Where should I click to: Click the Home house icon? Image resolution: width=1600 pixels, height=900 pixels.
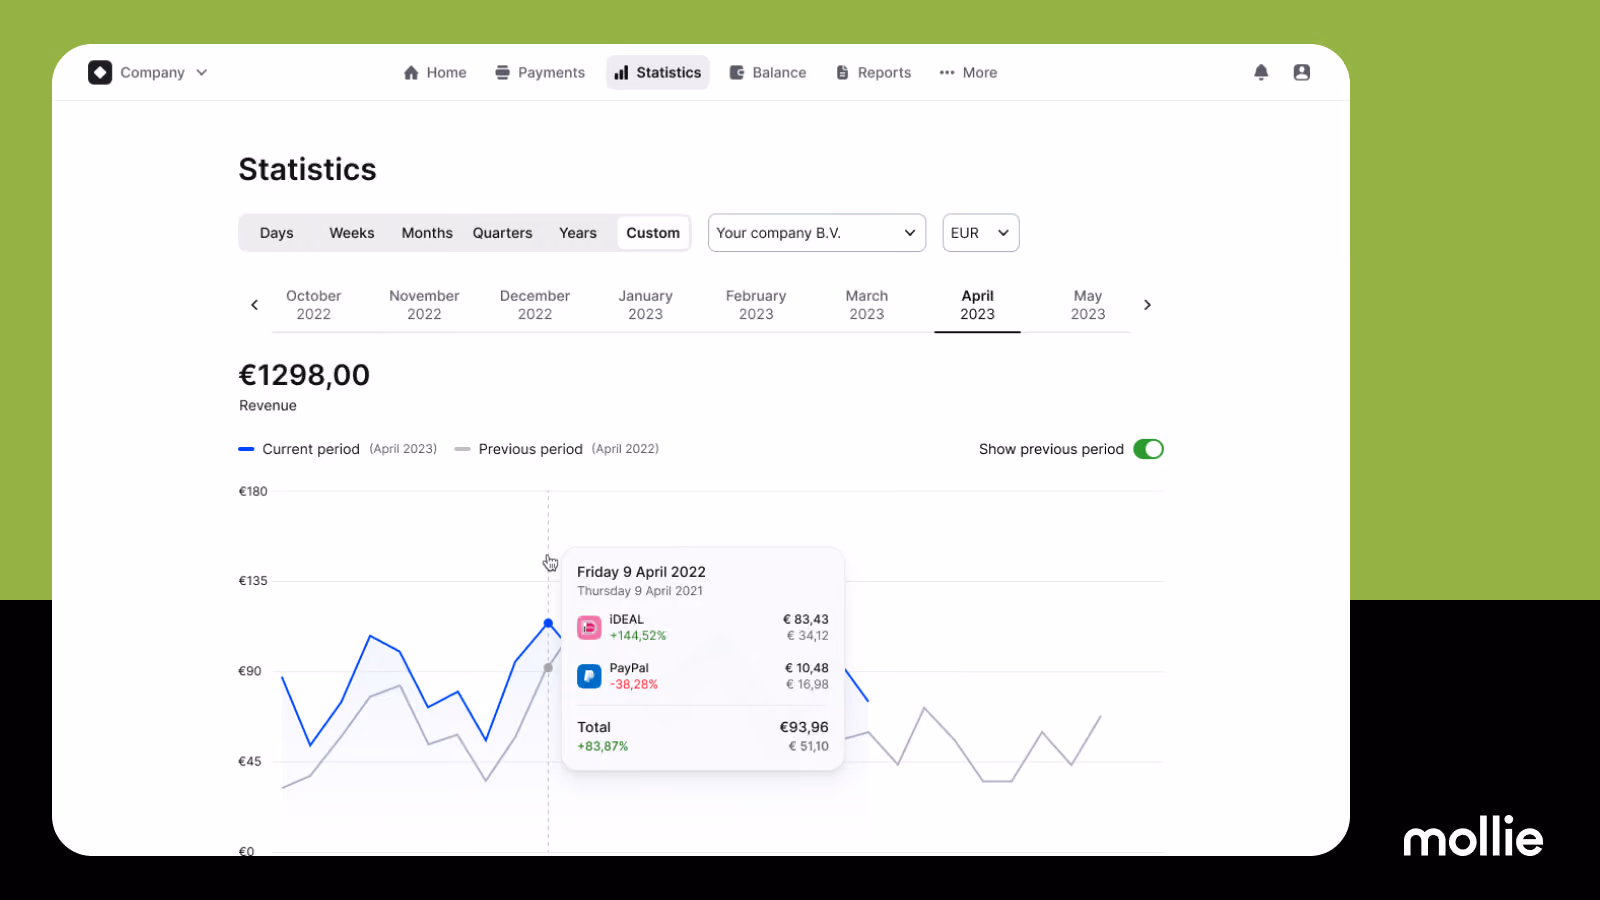pyautogui.click(x=411, y=73)
